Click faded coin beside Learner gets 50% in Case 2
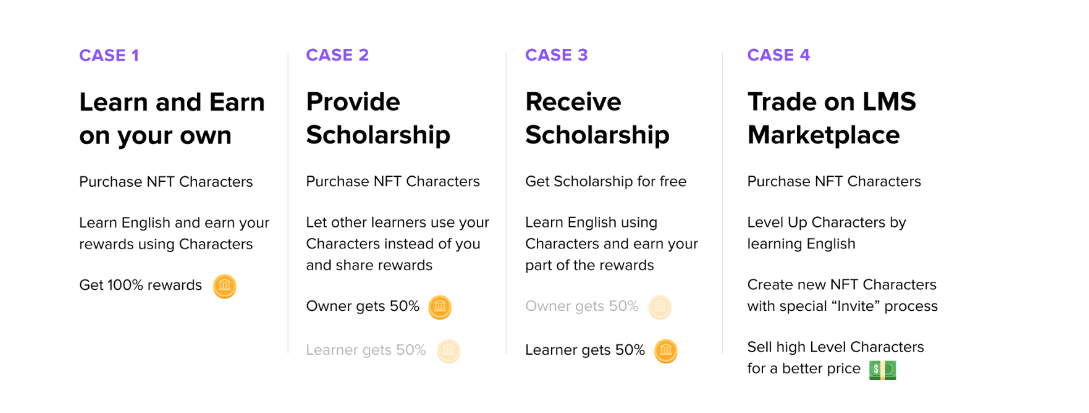This screenshot has height=413, width=1089. (449, 351)
